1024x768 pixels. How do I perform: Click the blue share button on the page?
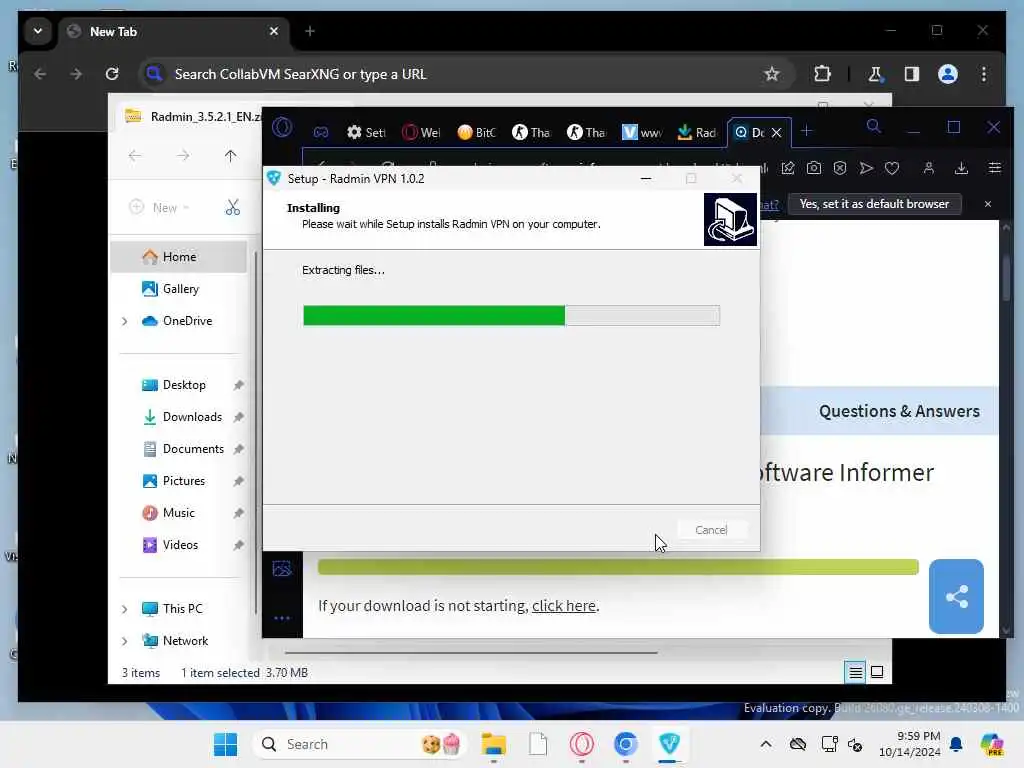tap(956, 596)
